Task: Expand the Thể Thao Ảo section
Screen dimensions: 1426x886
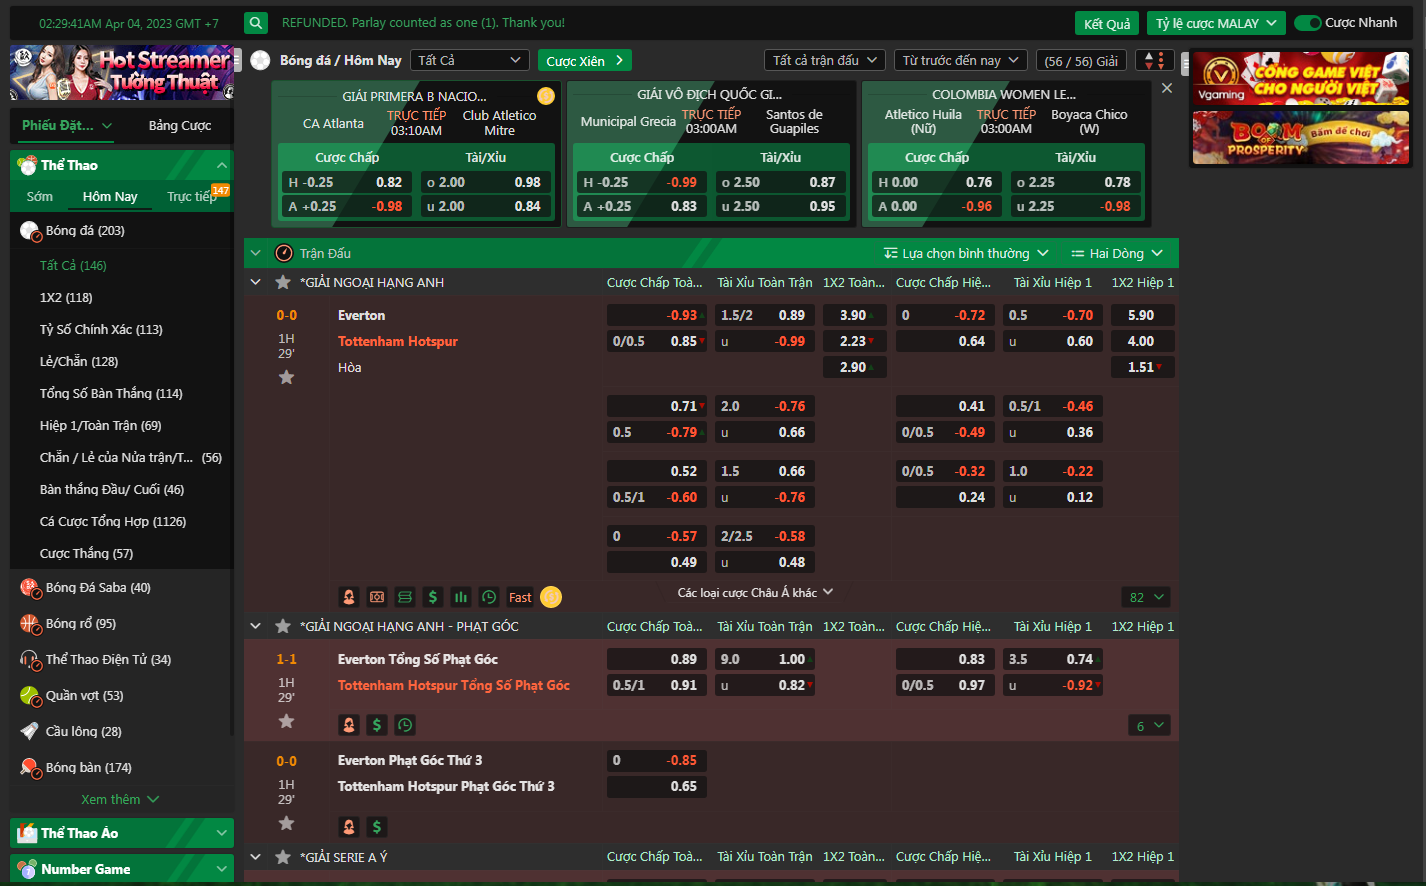Action: [122, 833]
